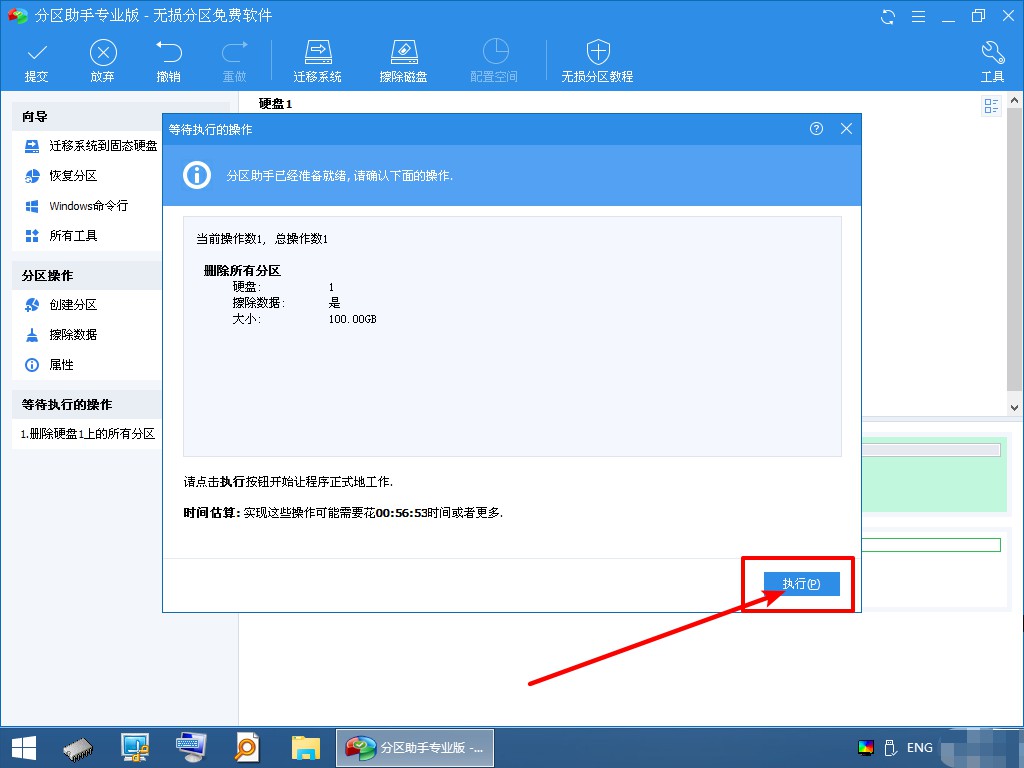
Task: Click the 执行(P) proceed button
Action: pos(801,584)
